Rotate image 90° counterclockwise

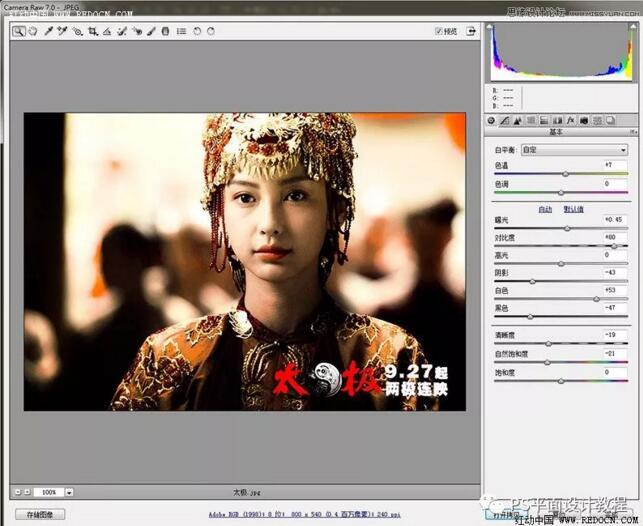(x=197, y=31)
